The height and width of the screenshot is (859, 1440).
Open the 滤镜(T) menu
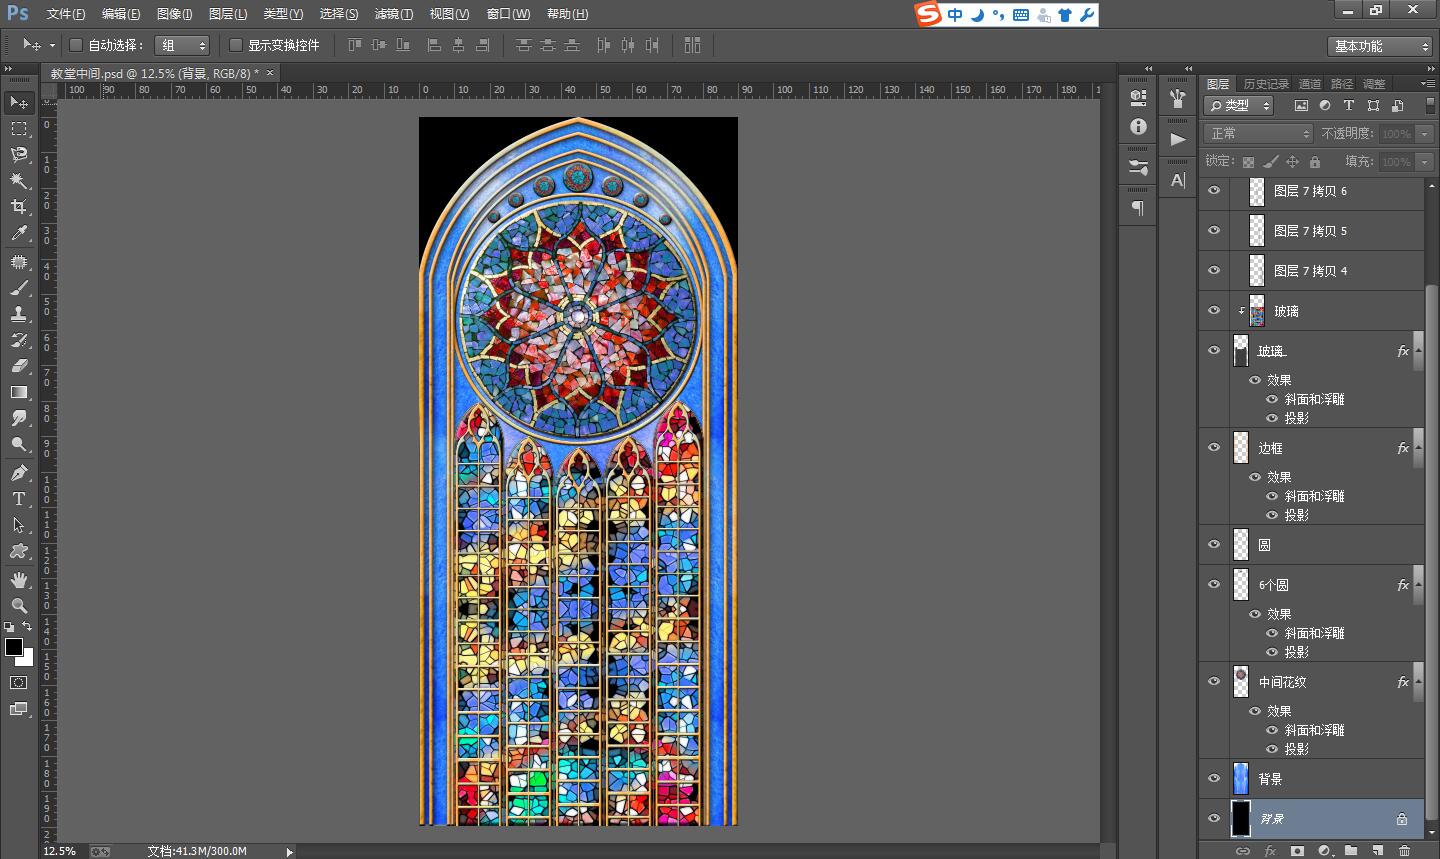coord(393,14)
